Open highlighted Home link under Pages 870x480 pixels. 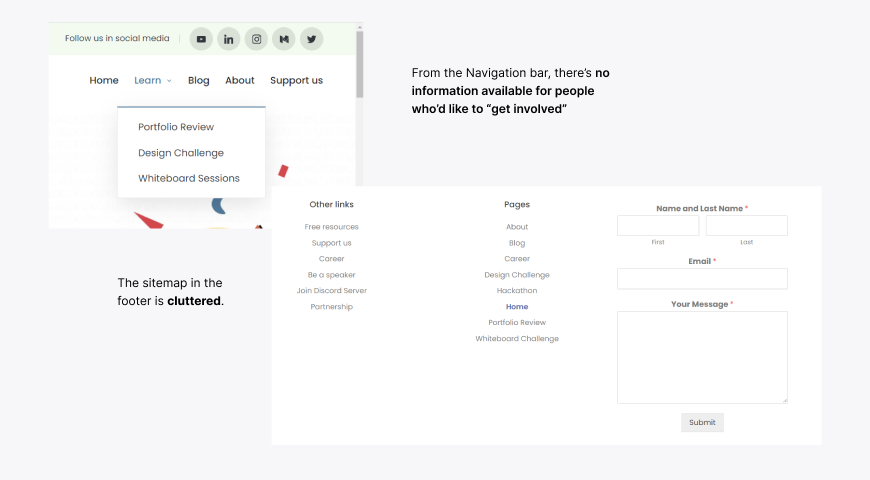point(517,307)
